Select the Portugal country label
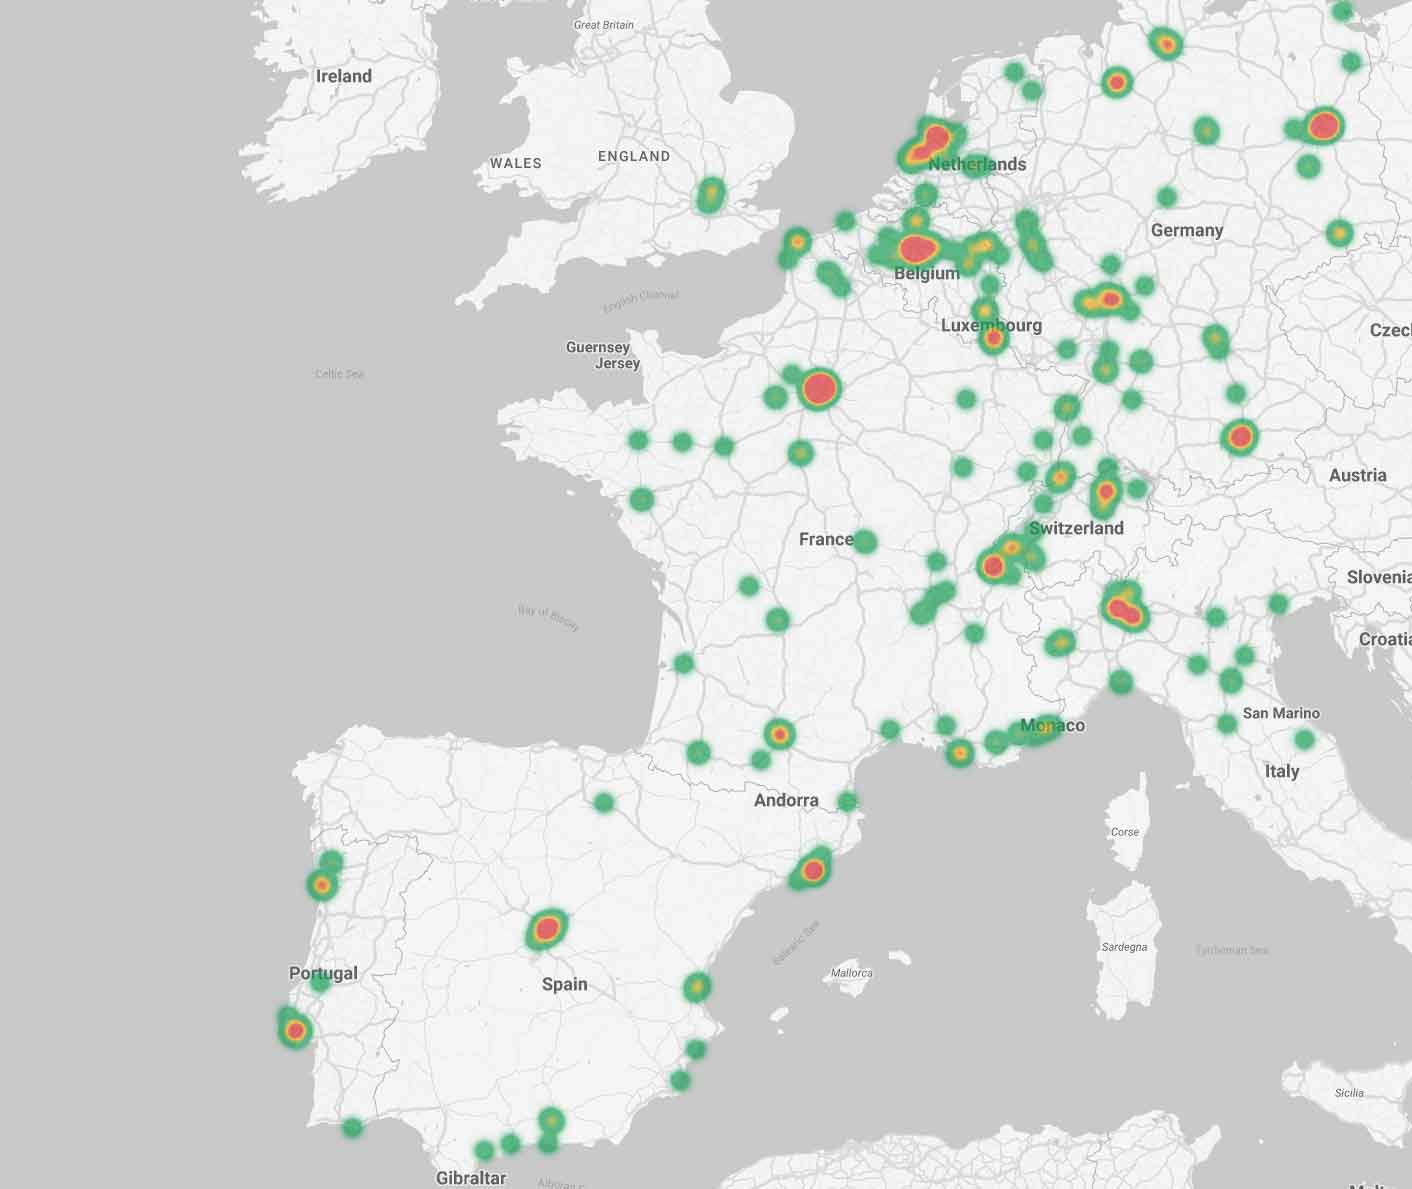Screen dimensions: 1412x1189 click(x=323, y=973)
